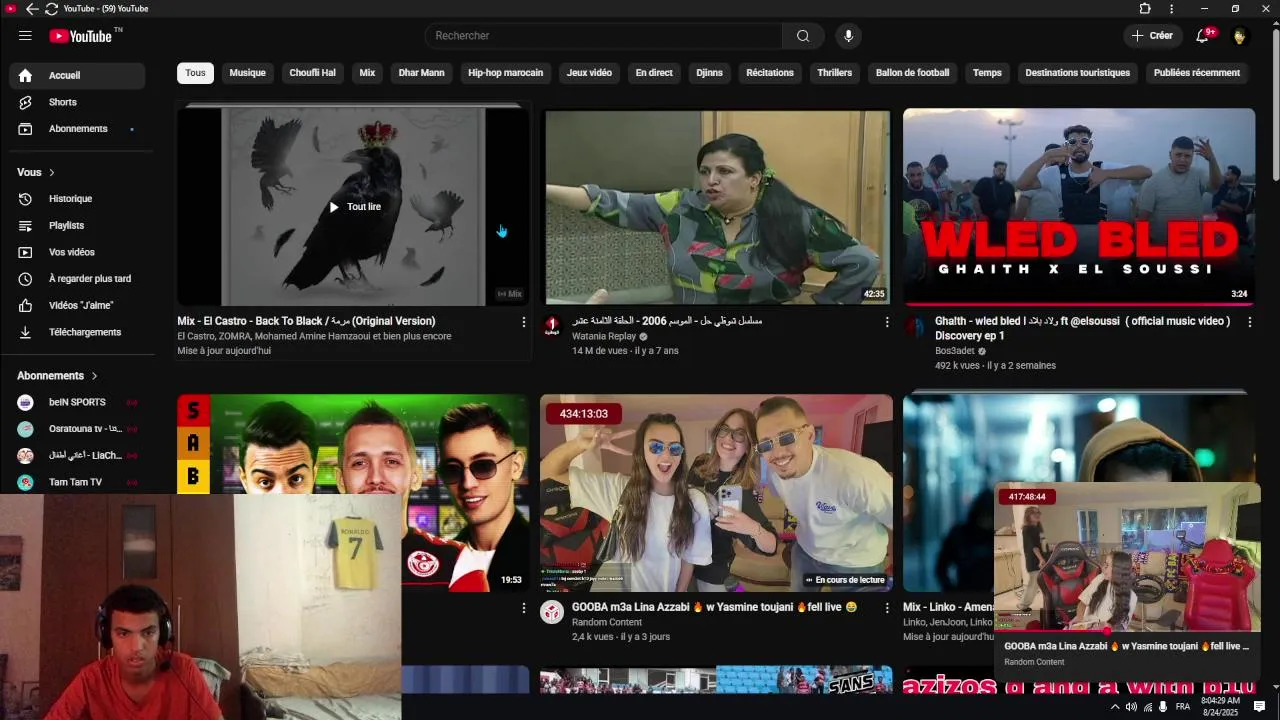This screenshot has width=1280, height=720.
Task: Open options for GOOBA m3a Lina video
Action: [x=886, y=608]
